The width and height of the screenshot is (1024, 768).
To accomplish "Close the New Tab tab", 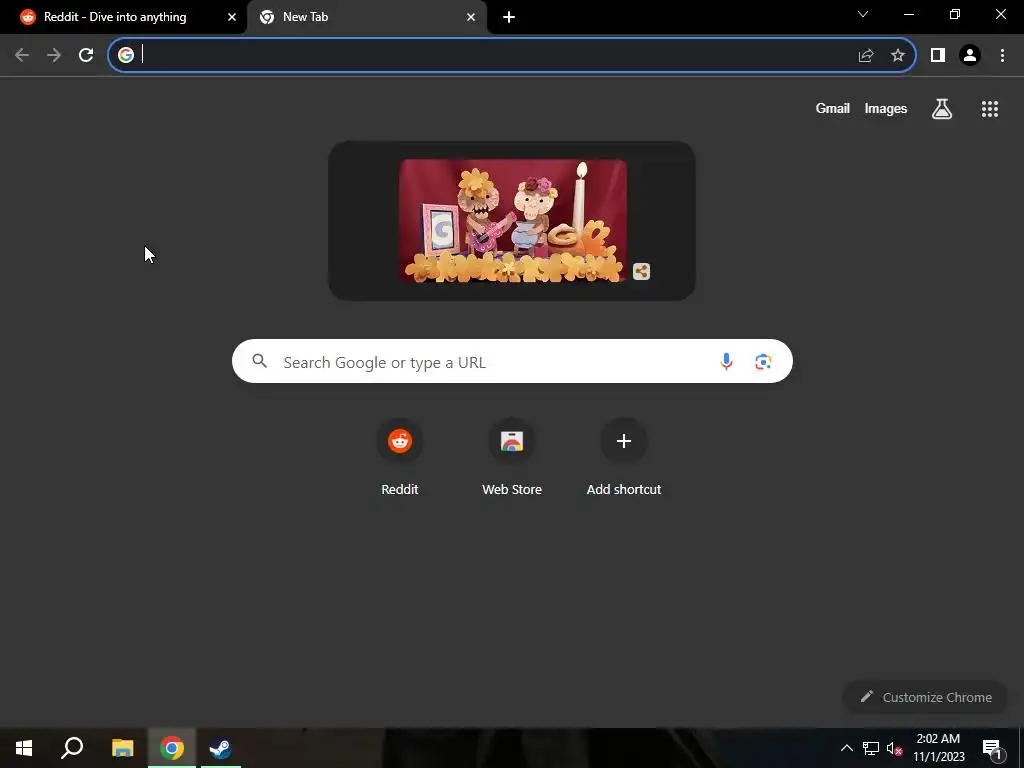I will [471, 17].
